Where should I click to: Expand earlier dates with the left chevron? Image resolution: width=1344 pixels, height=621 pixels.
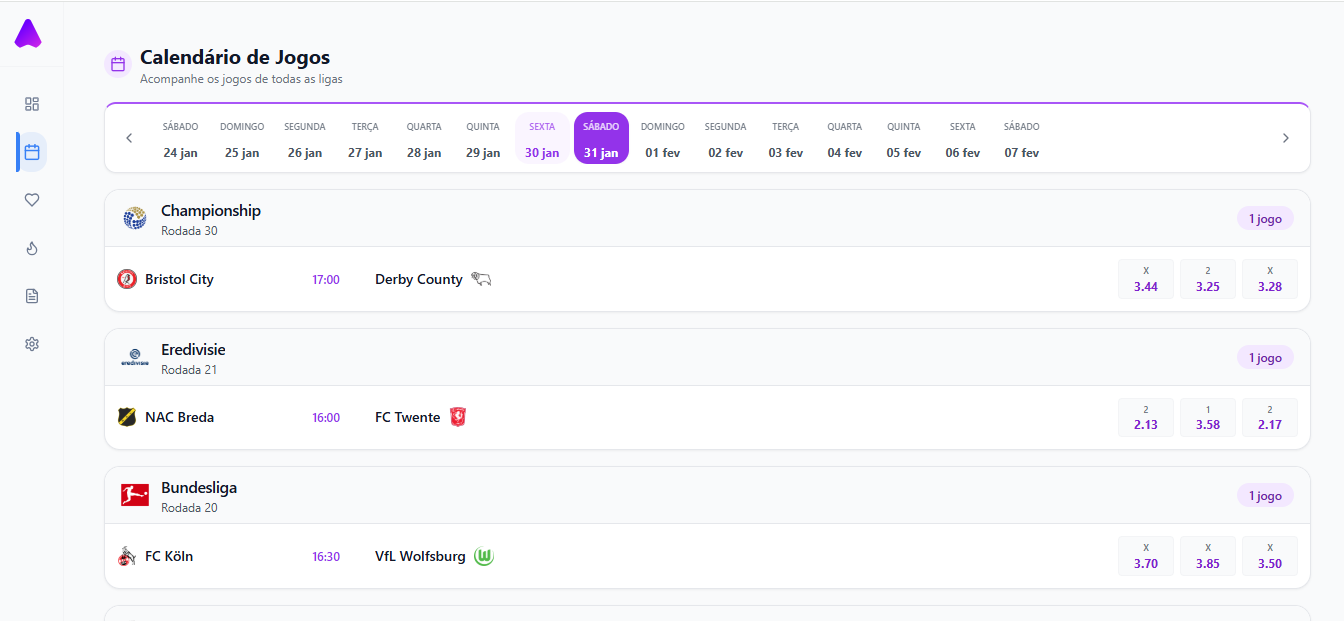click(x=129, y=137)
